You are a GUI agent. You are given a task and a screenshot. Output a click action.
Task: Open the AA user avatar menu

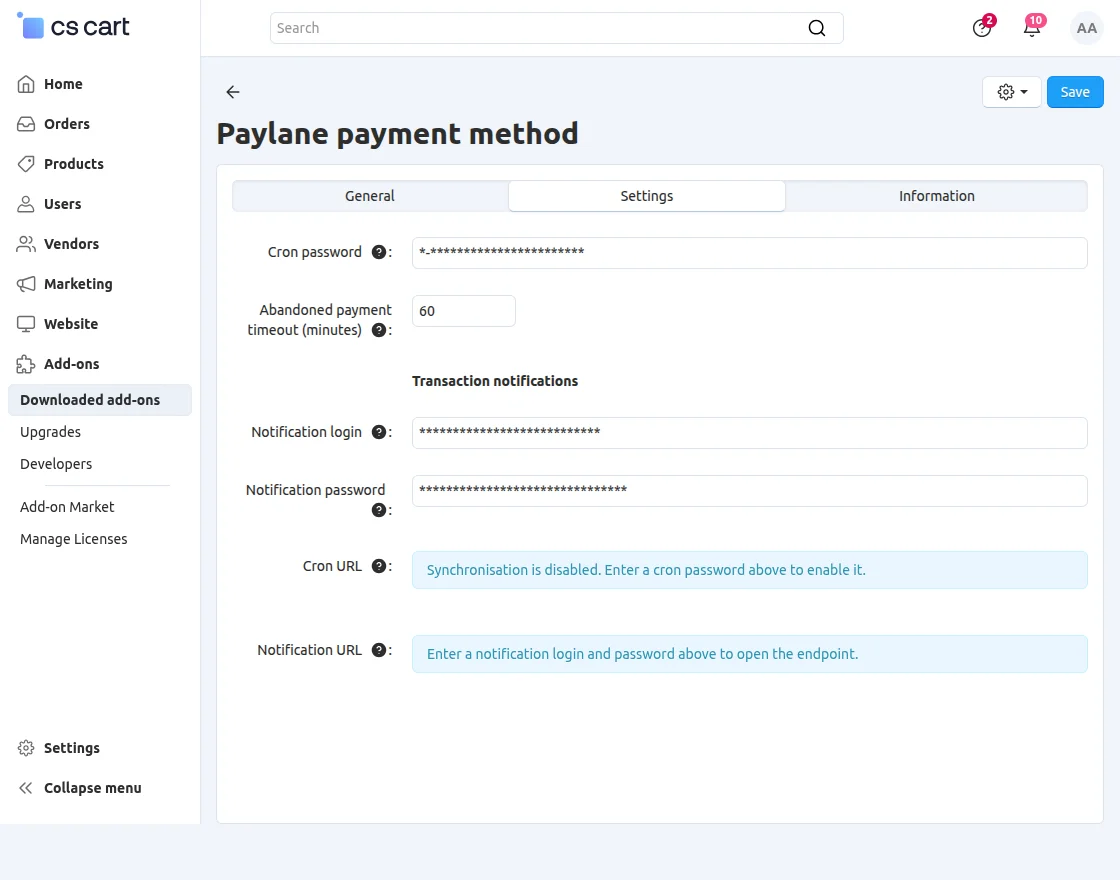[x=1086, y=28]
